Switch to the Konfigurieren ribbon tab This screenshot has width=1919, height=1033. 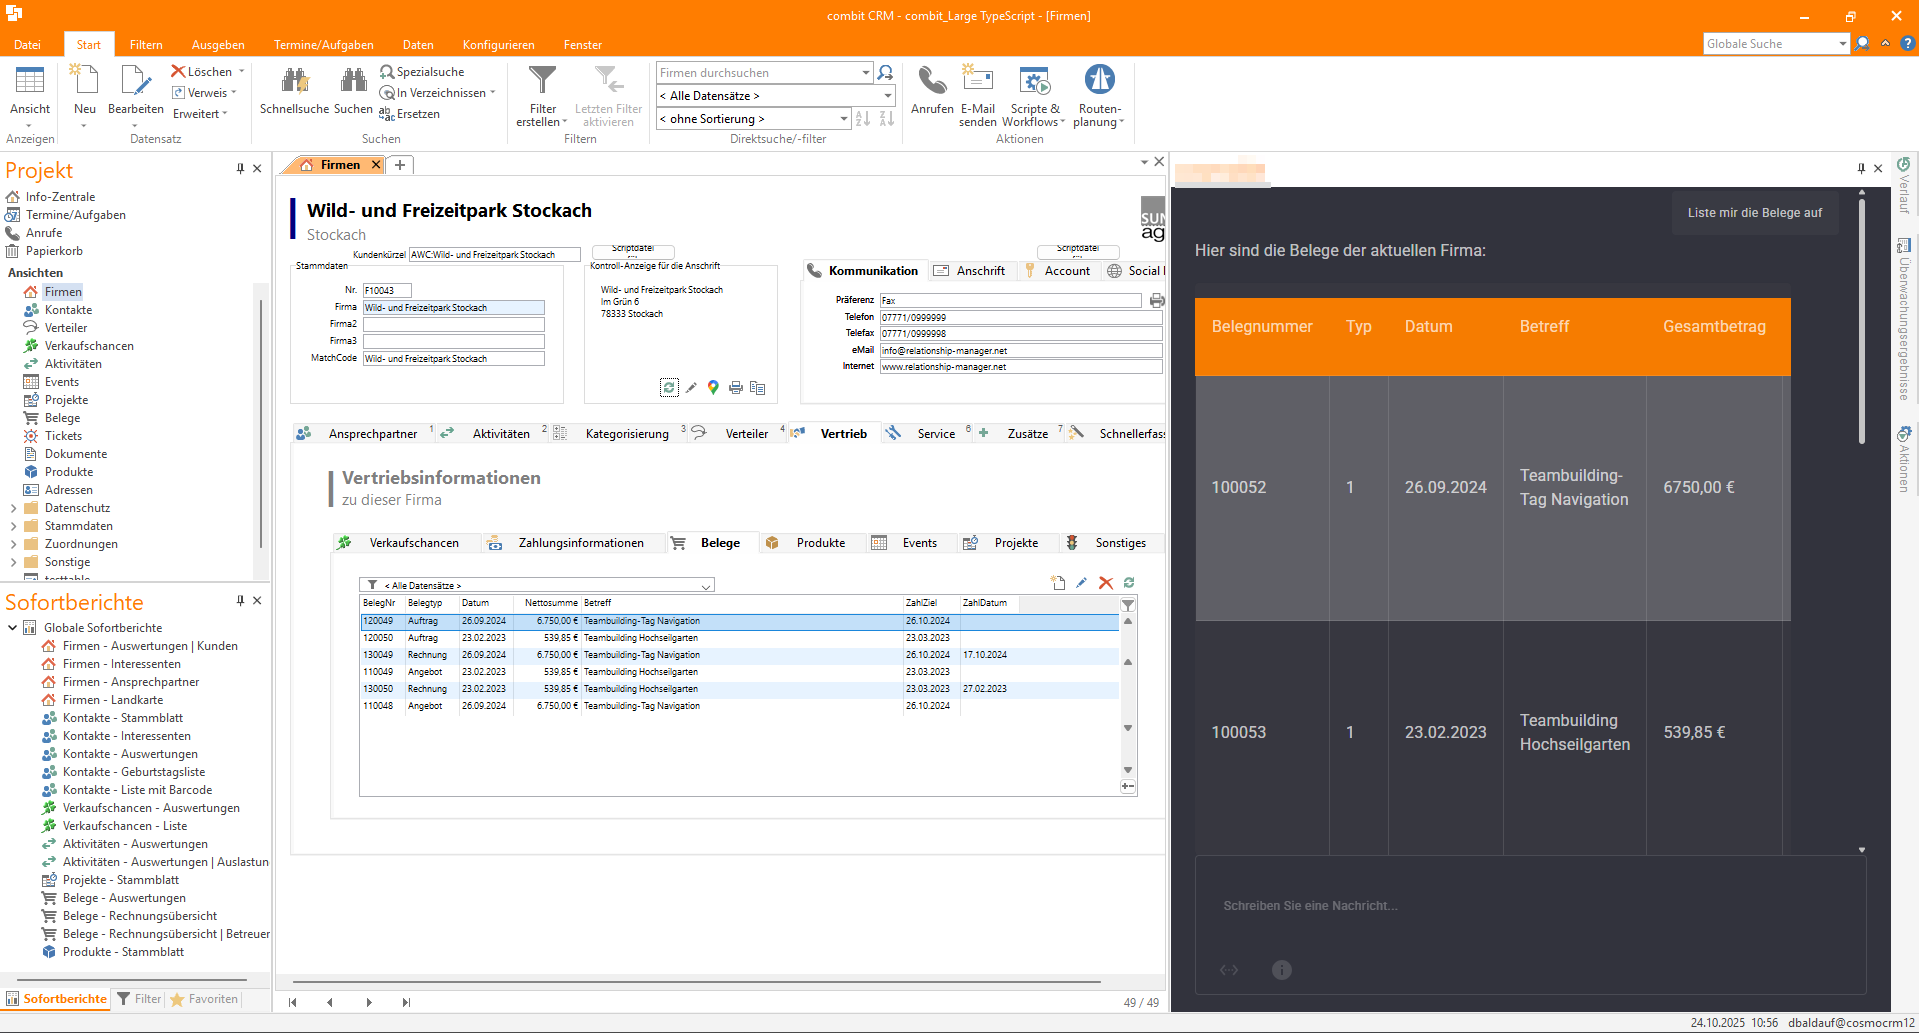click(x=498, y=45)
